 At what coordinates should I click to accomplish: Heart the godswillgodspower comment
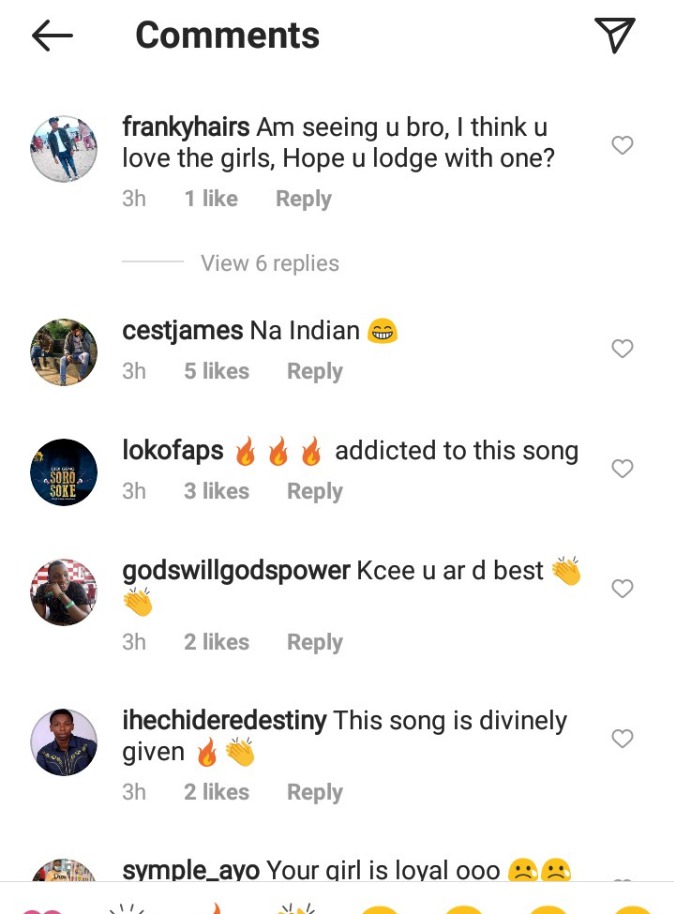click(622, 588)
